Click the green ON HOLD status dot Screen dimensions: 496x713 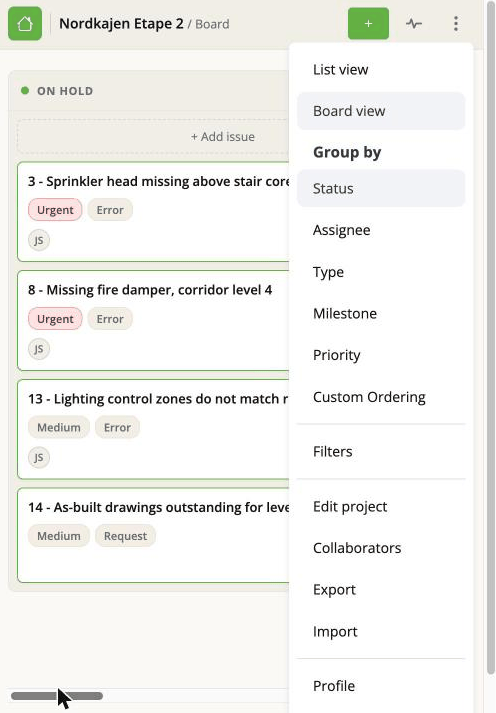coord(25,90)
